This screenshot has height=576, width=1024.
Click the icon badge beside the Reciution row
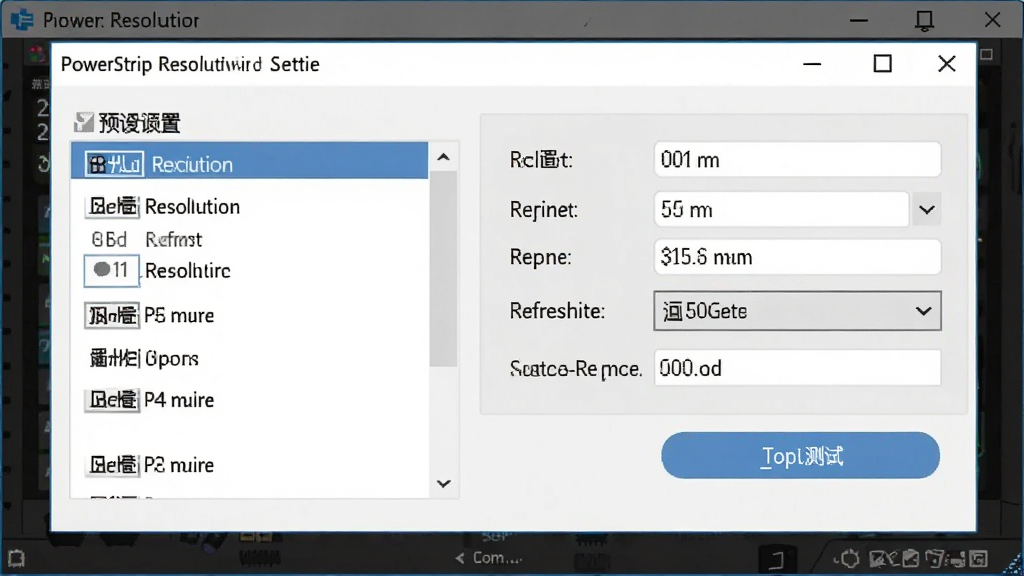114,164
